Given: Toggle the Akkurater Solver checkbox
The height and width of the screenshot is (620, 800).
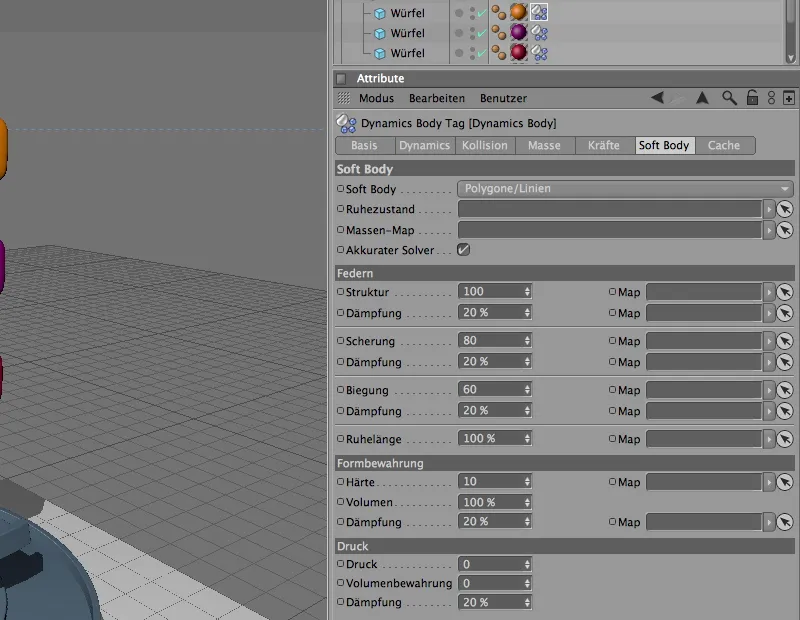Looking at the screenshot, I should [463, 250].
